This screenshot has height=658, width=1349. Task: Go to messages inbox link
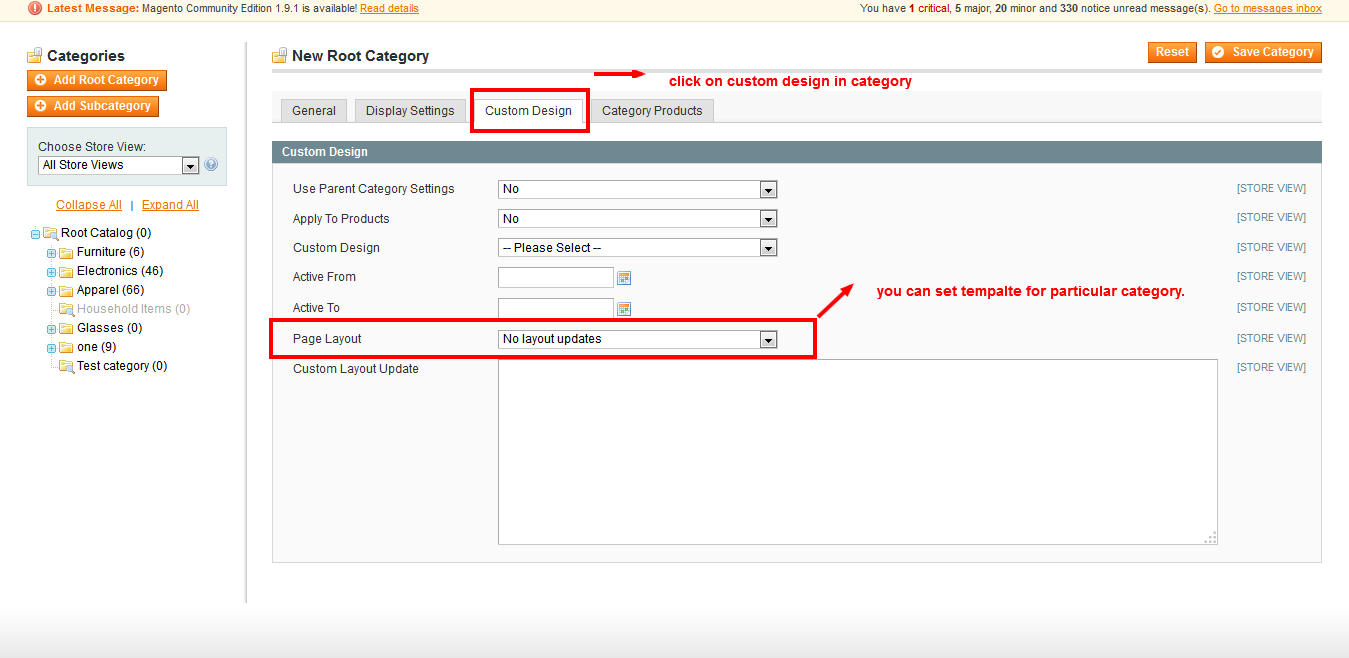click(1268, 8)
